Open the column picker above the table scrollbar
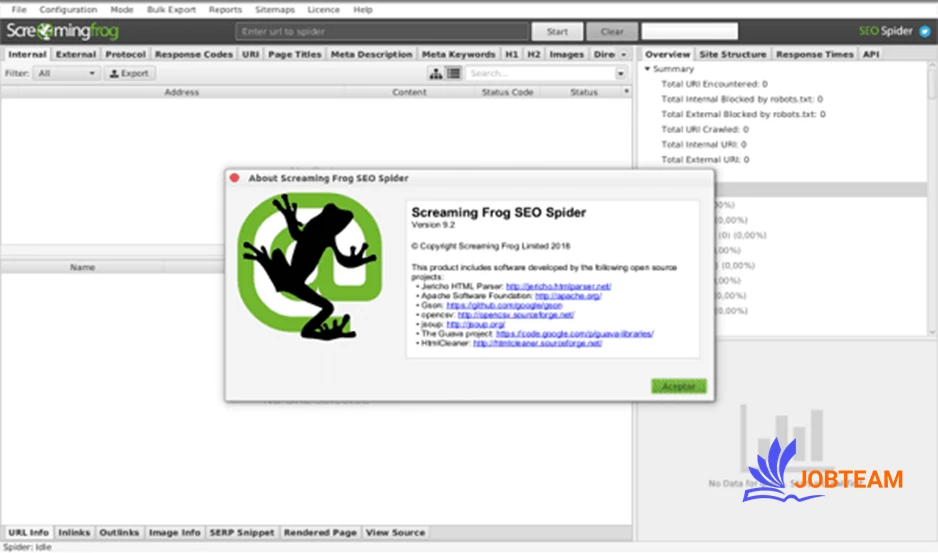 click(627, 91)
